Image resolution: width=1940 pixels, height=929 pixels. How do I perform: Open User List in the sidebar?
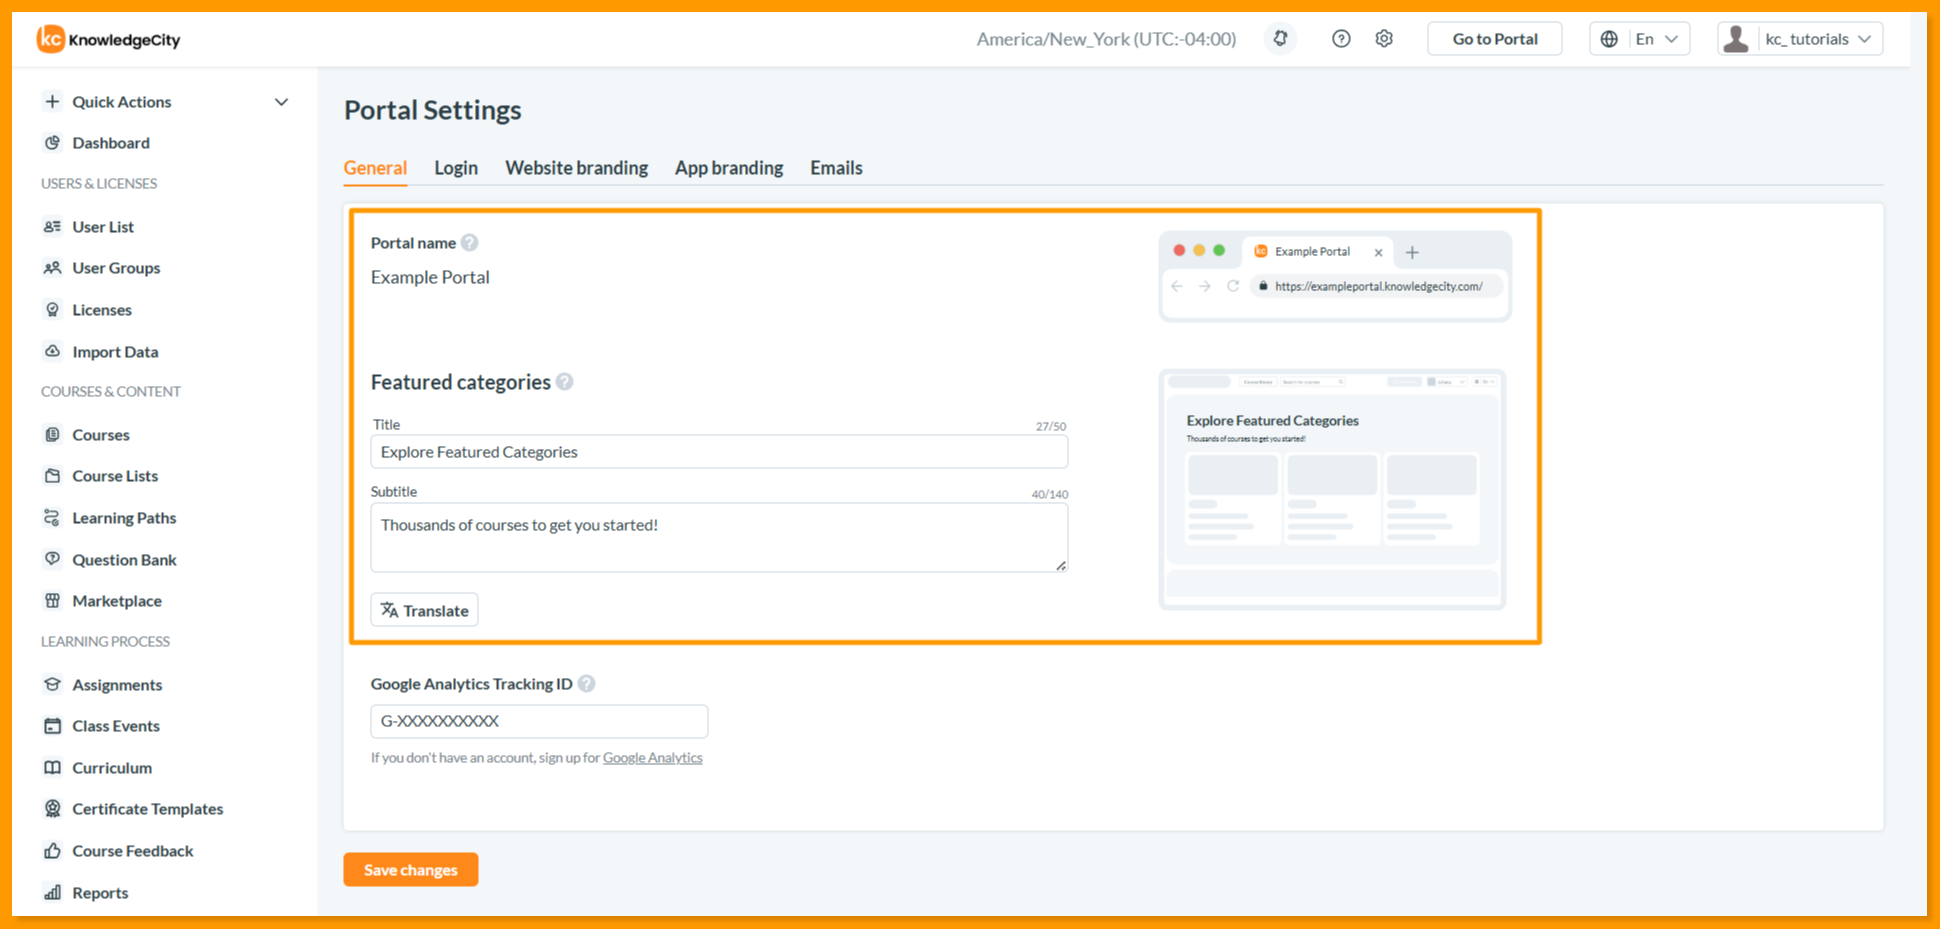tap(102, 227)
